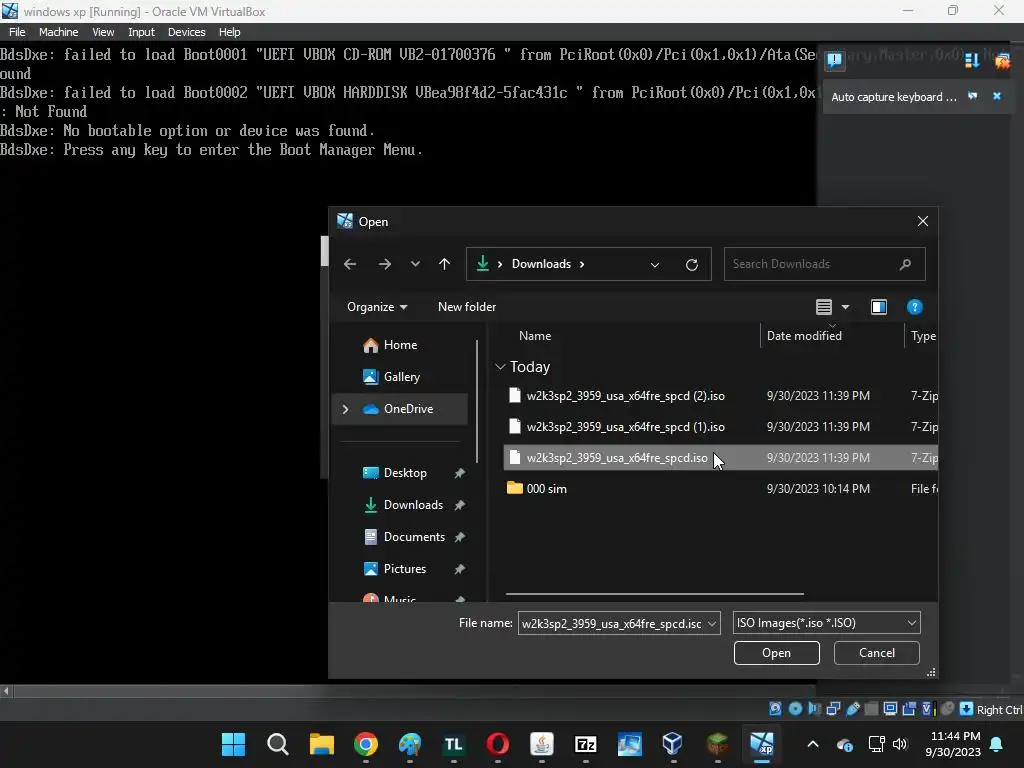The width and height of the screenshot is (1024, 768).
Task: Toggle the notification center icon in VirtualBox
Action: click(835, 60)
